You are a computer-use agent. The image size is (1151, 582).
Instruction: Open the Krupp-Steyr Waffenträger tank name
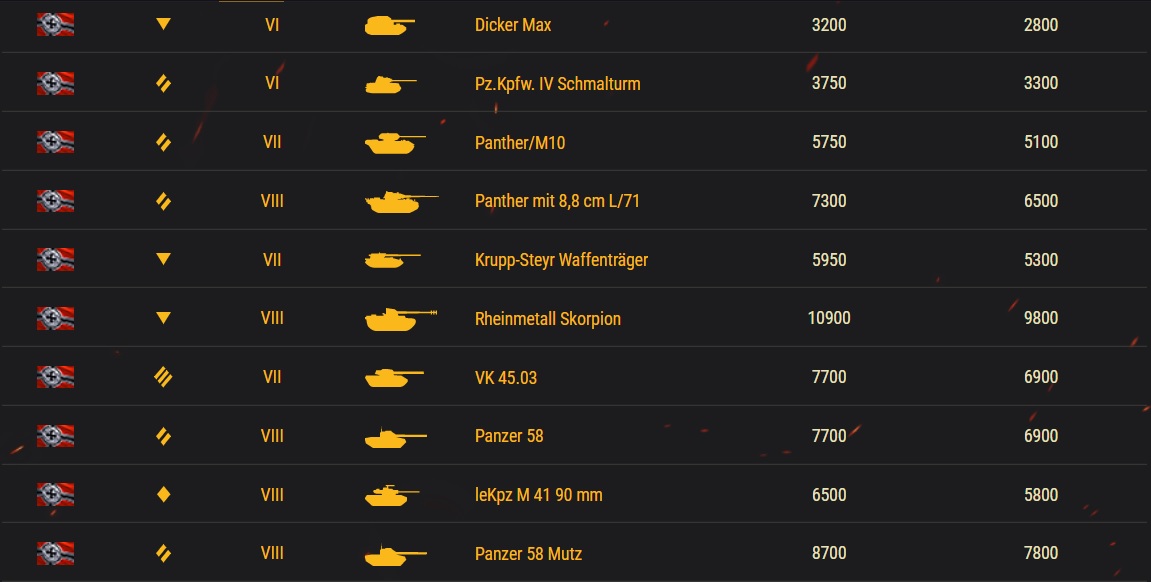tap(562, 260)
